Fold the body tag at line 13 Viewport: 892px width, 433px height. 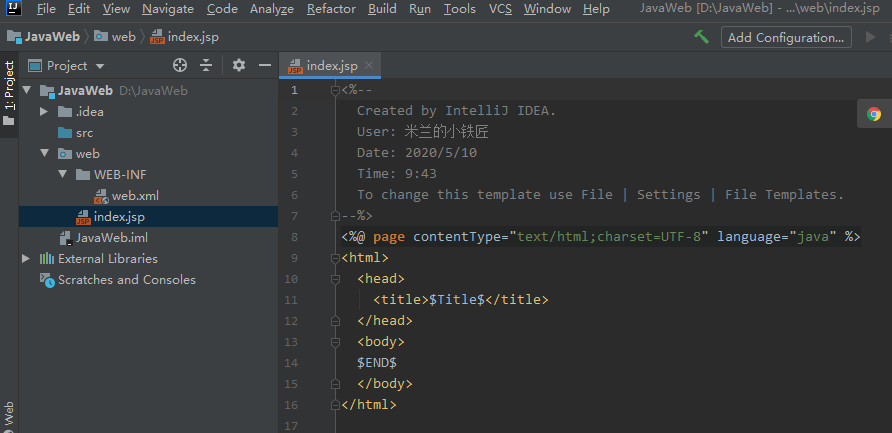(336, 342)
